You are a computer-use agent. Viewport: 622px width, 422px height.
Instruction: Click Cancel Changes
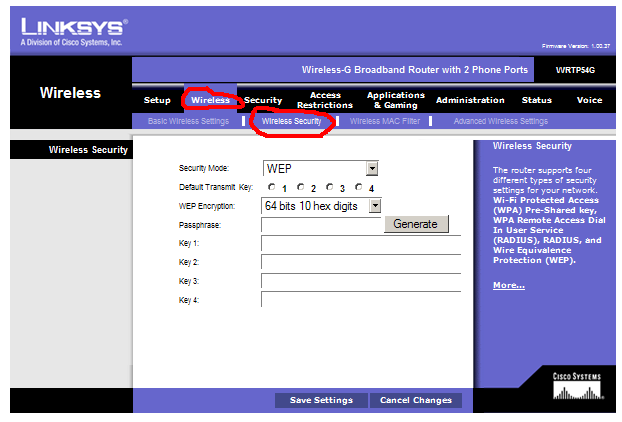416,400
